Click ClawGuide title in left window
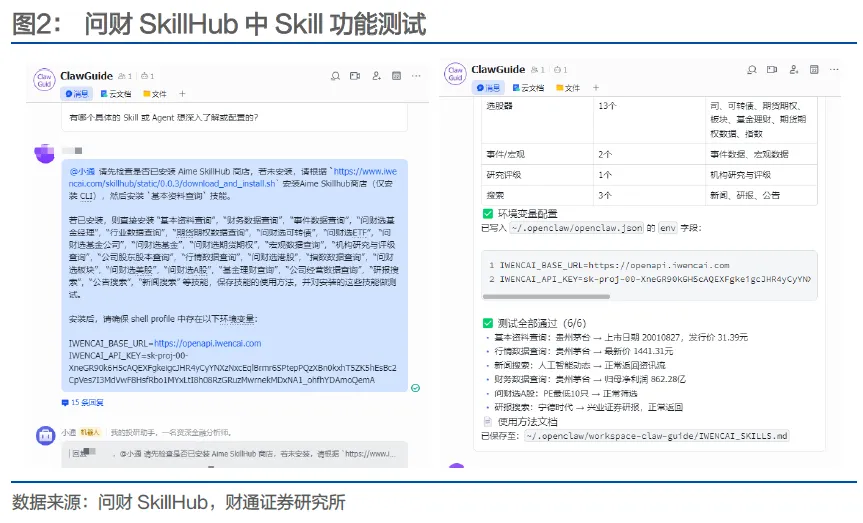Image resolution: width=863 pixels, height=523 pixels. 86,76
